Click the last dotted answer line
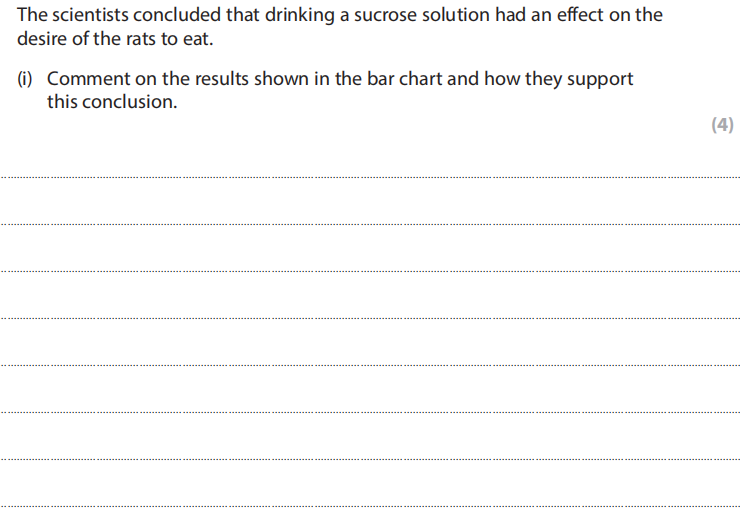Viewport: 740px width, 518px height. click(x=370, y=506)
